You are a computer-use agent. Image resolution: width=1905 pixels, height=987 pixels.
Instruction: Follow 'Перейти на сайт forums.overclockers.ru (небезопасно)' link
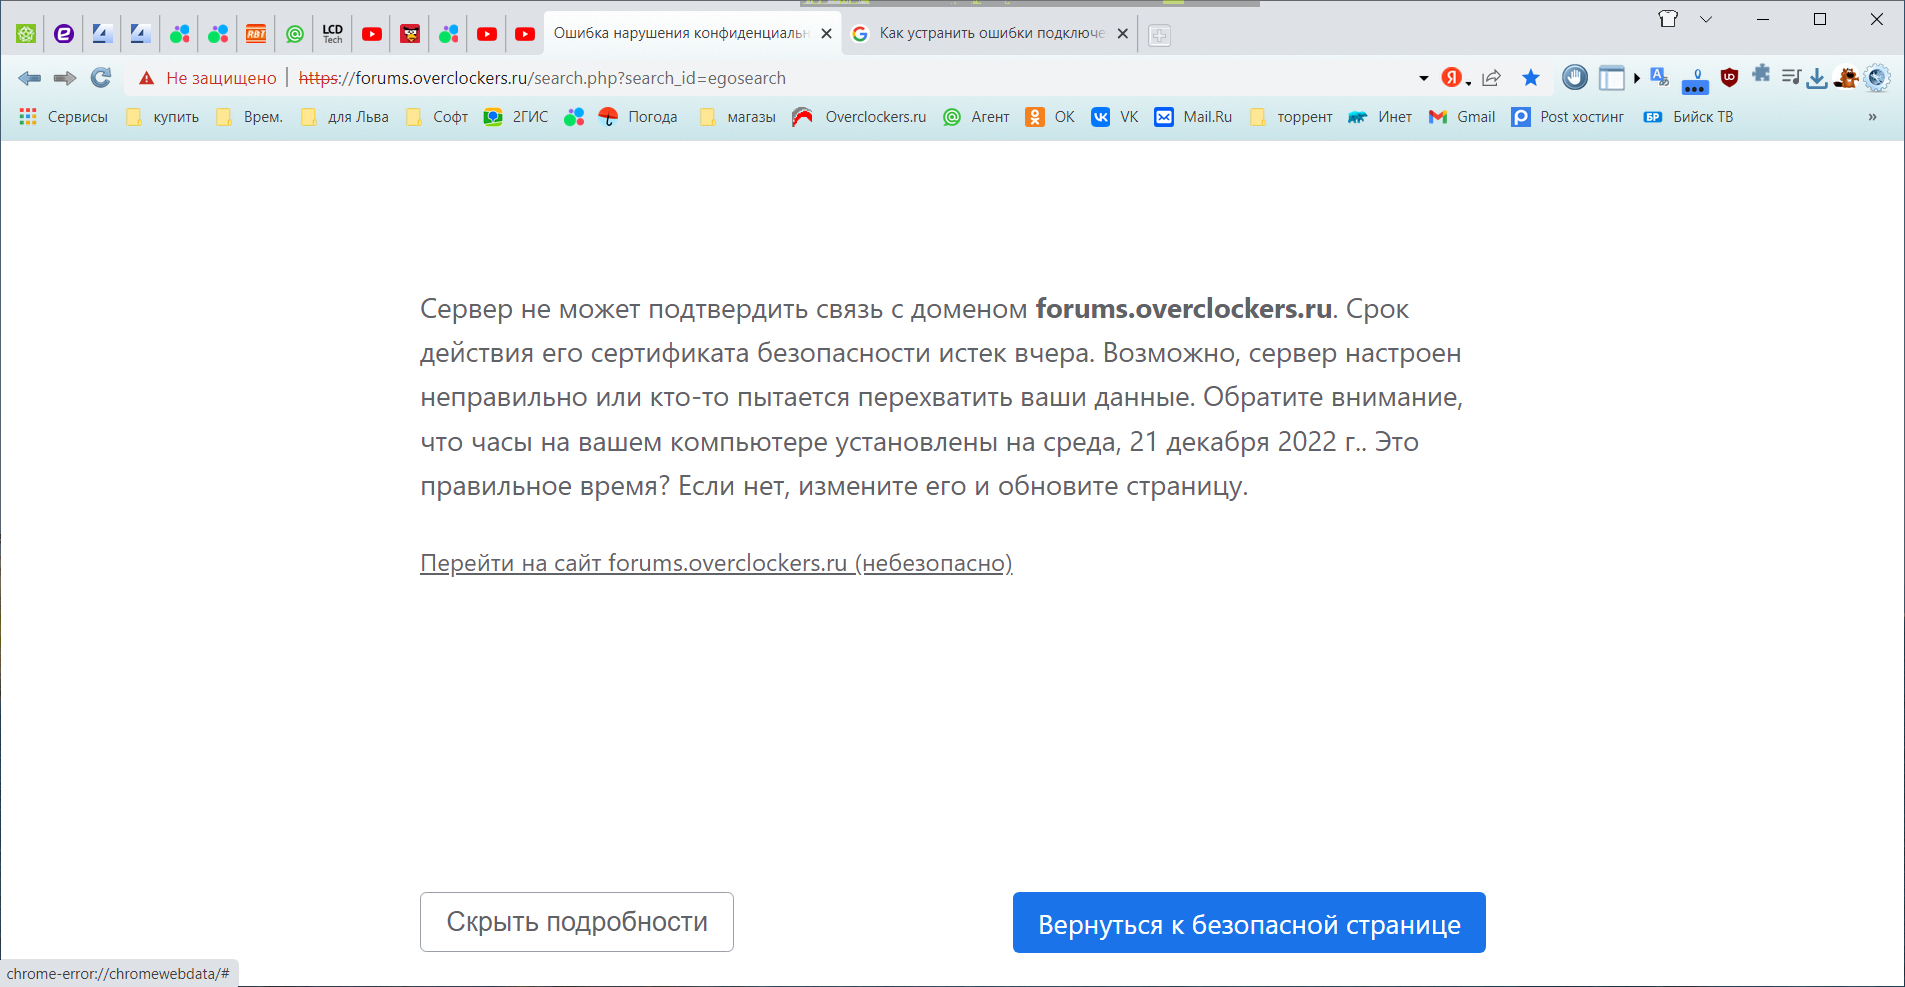[716, 563]
